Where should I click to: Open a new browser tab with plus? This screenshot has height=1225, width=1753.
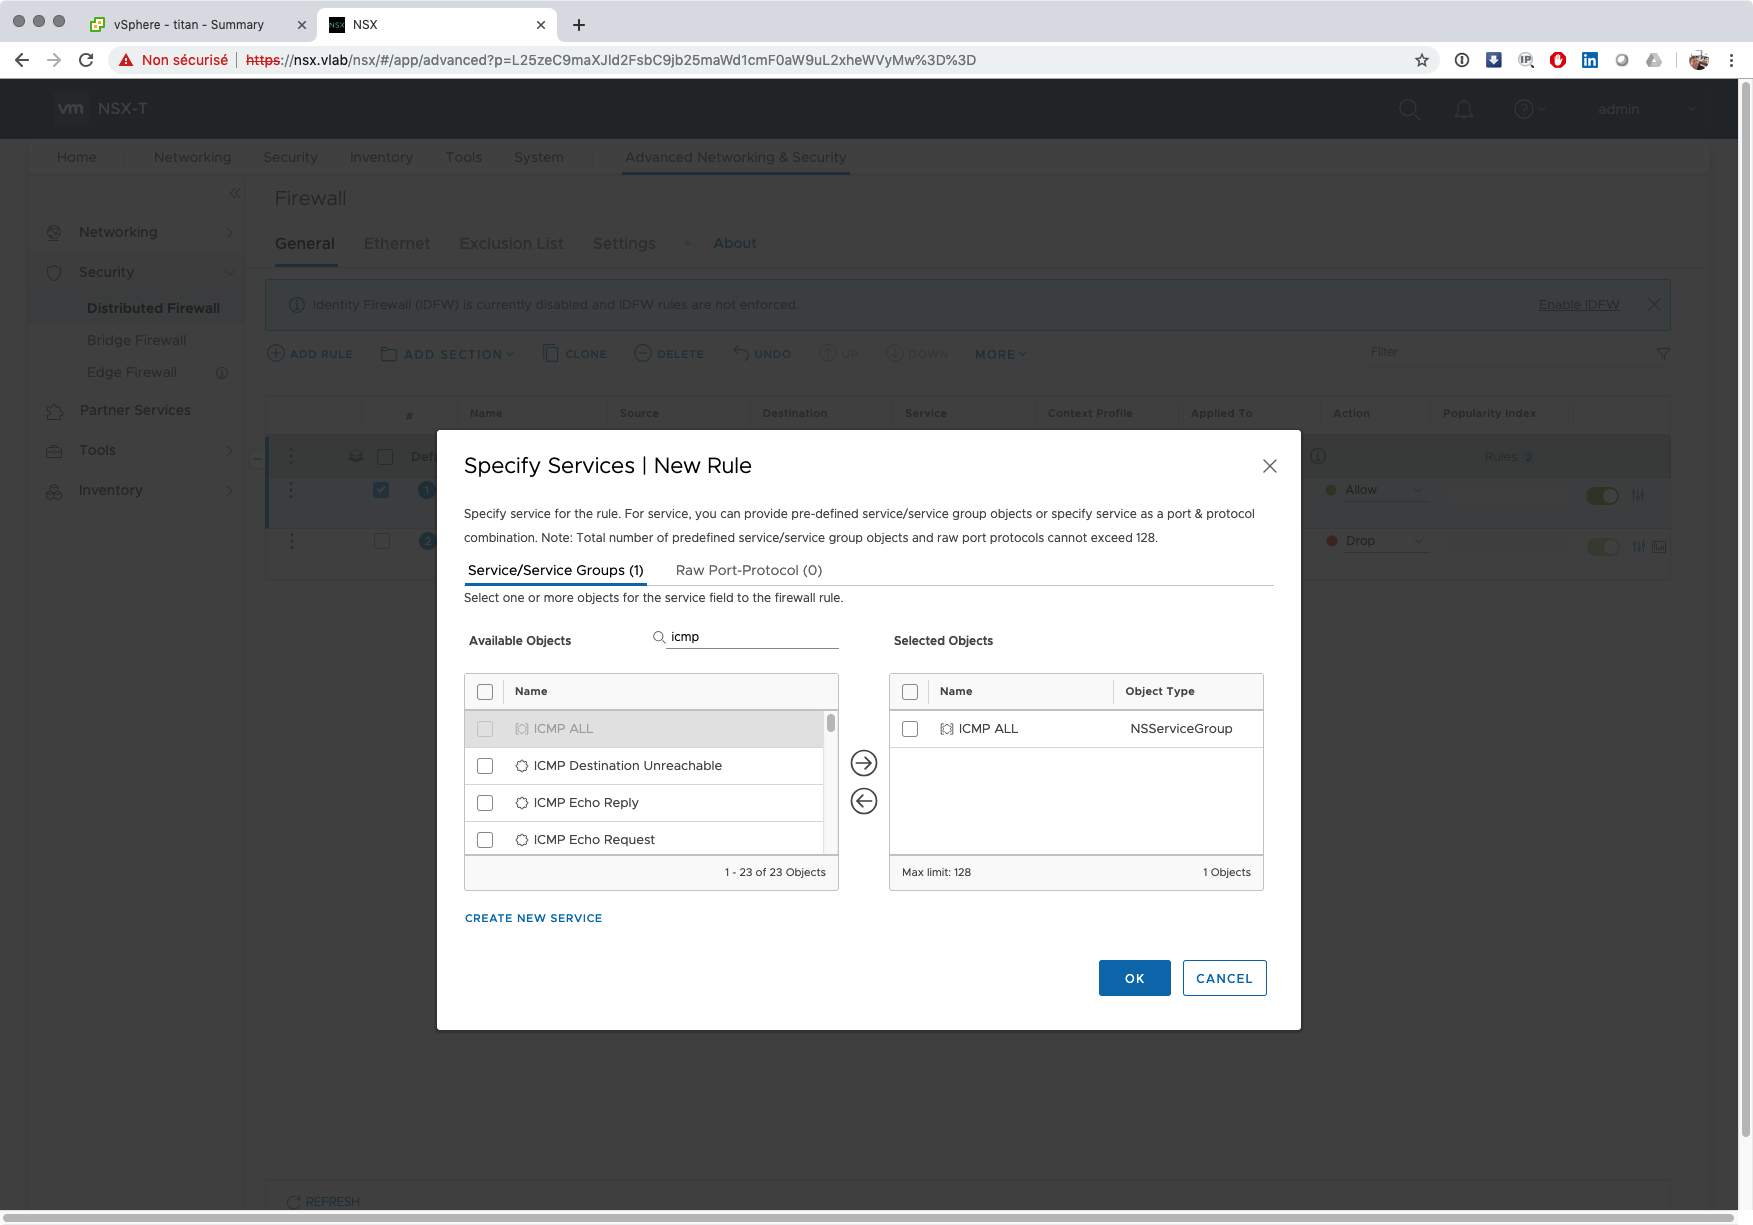(x=579, y=25)
